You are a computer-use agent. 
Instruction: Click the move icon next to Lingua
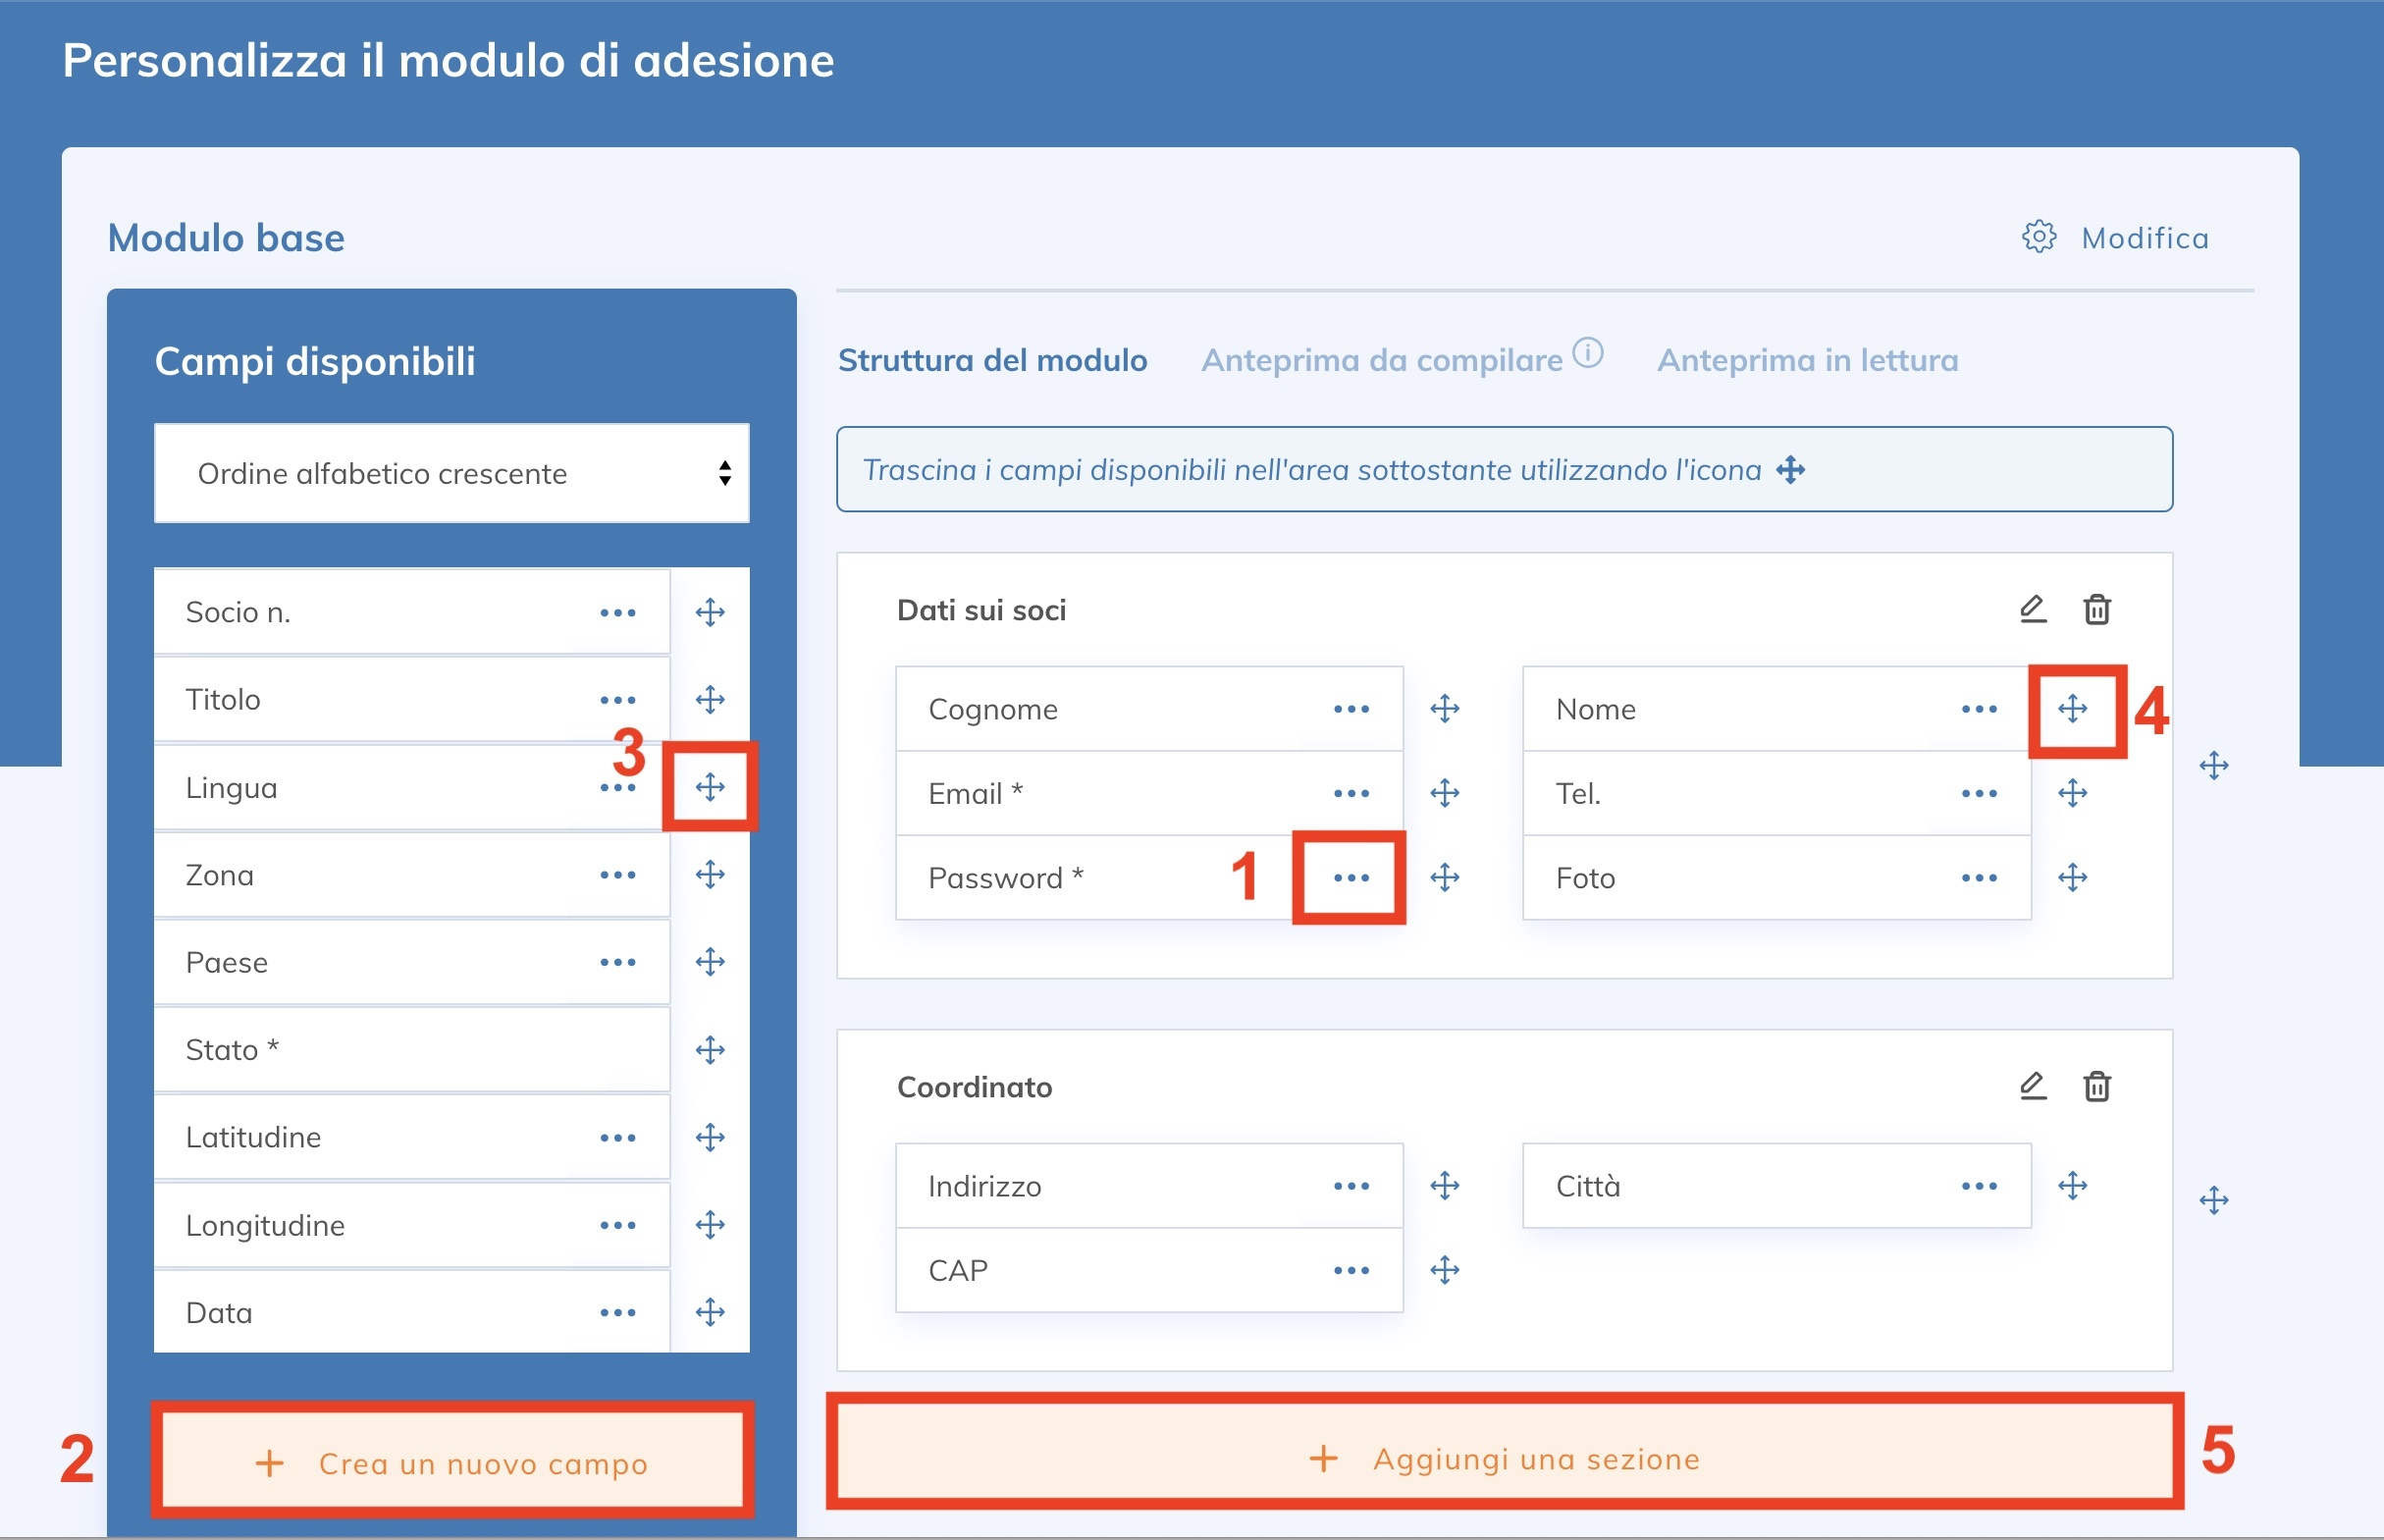tap(710, 787)
